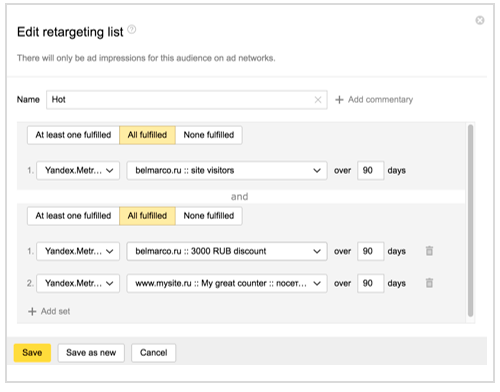500x392 pixels.
Task: Open Yandex.Metr dropdown for My great counter row
Action: coord(78,283)
